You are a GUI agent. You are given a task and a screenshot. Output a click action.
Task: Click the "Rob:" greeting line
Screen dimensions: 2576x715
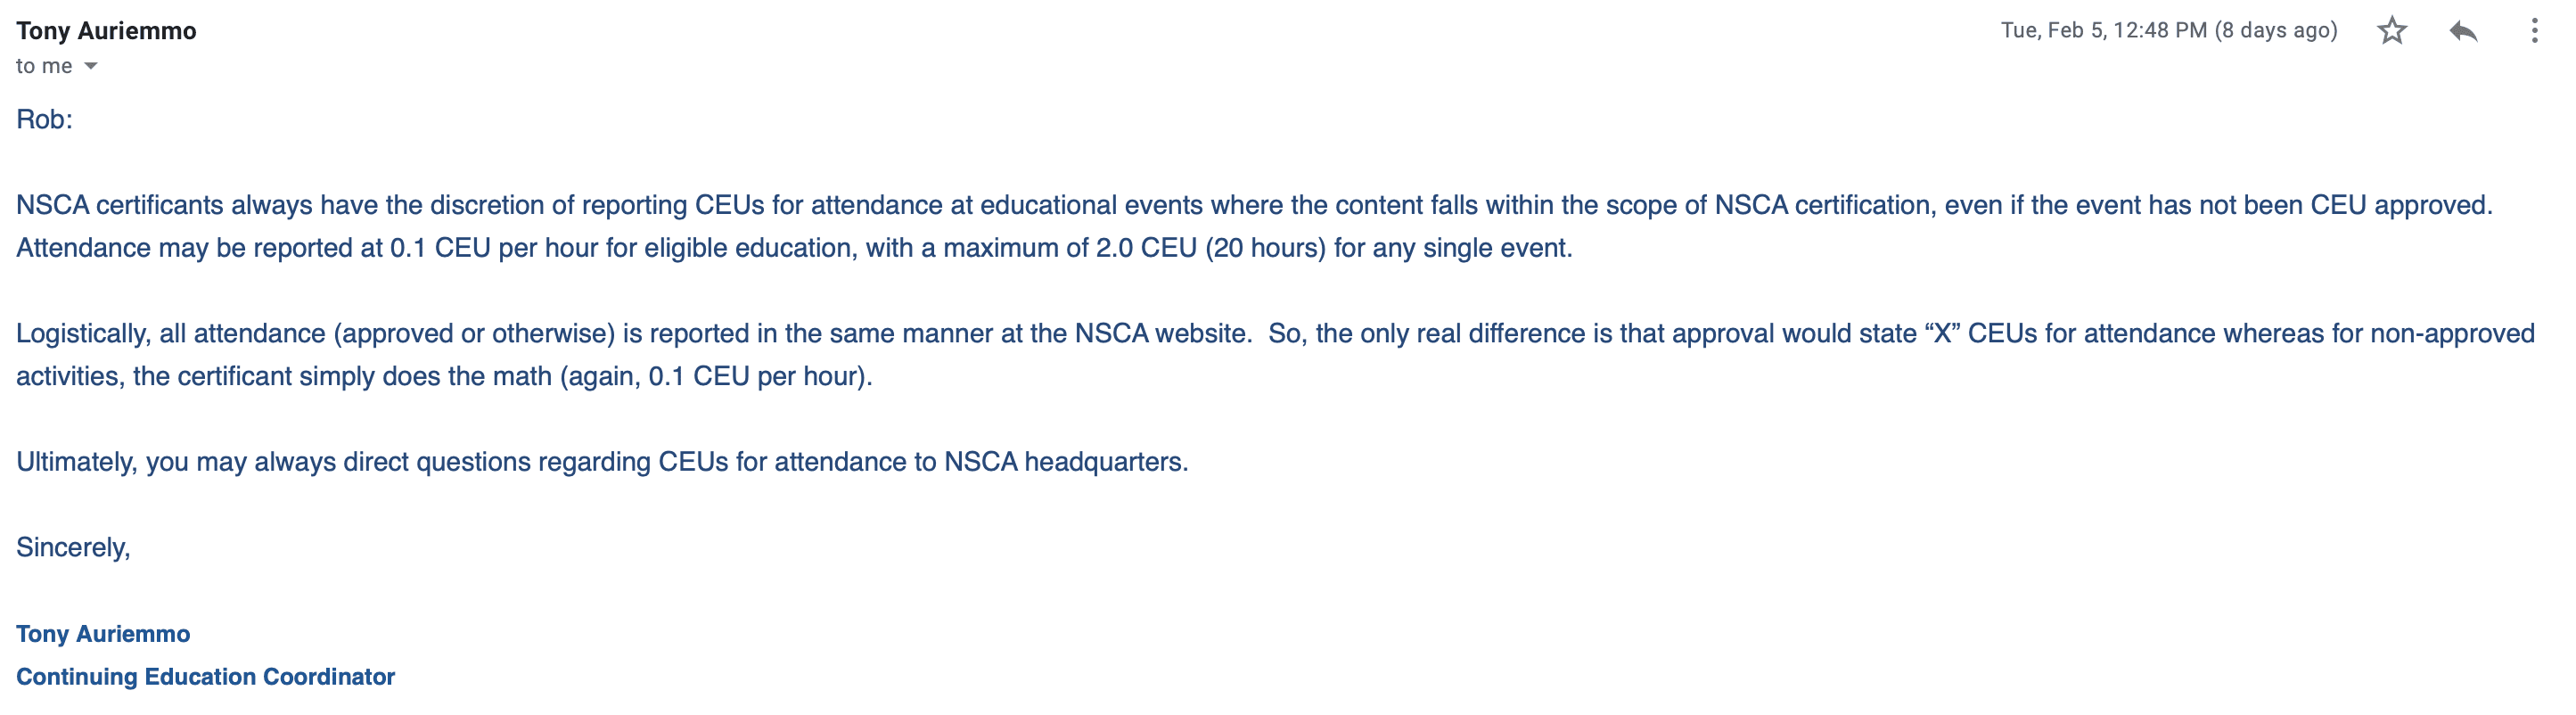(x=44, y=120)
